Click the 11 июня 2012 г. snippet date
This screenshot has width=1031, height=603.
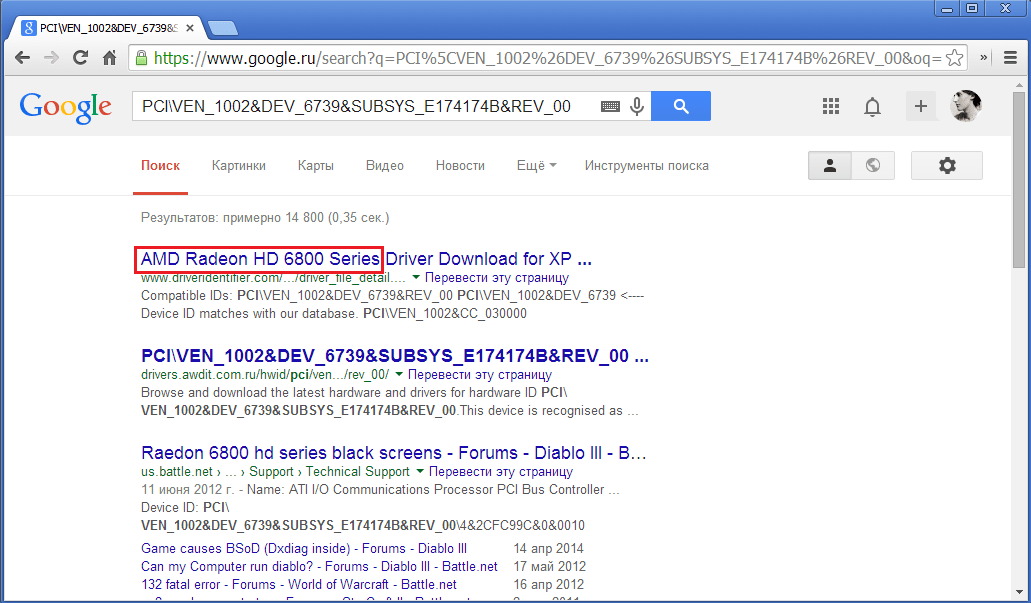click(x=187, y=489)
